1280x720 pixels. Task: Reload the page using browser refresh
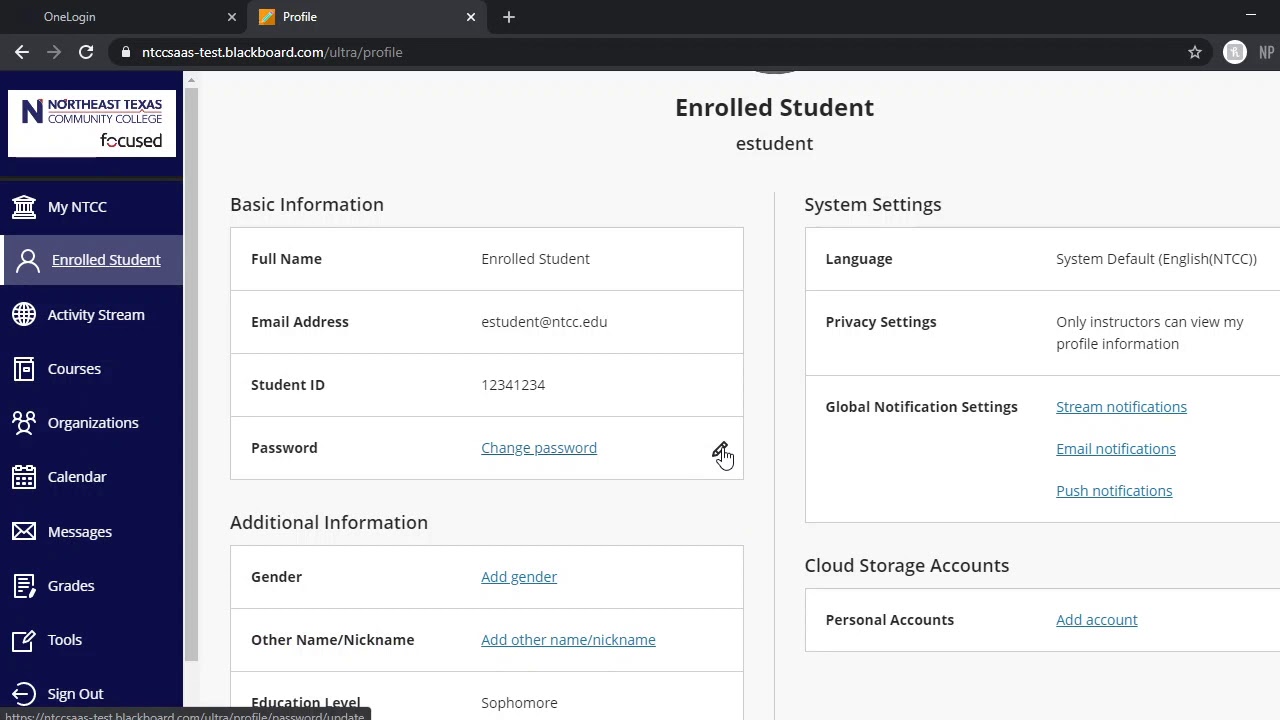(86, 52)
